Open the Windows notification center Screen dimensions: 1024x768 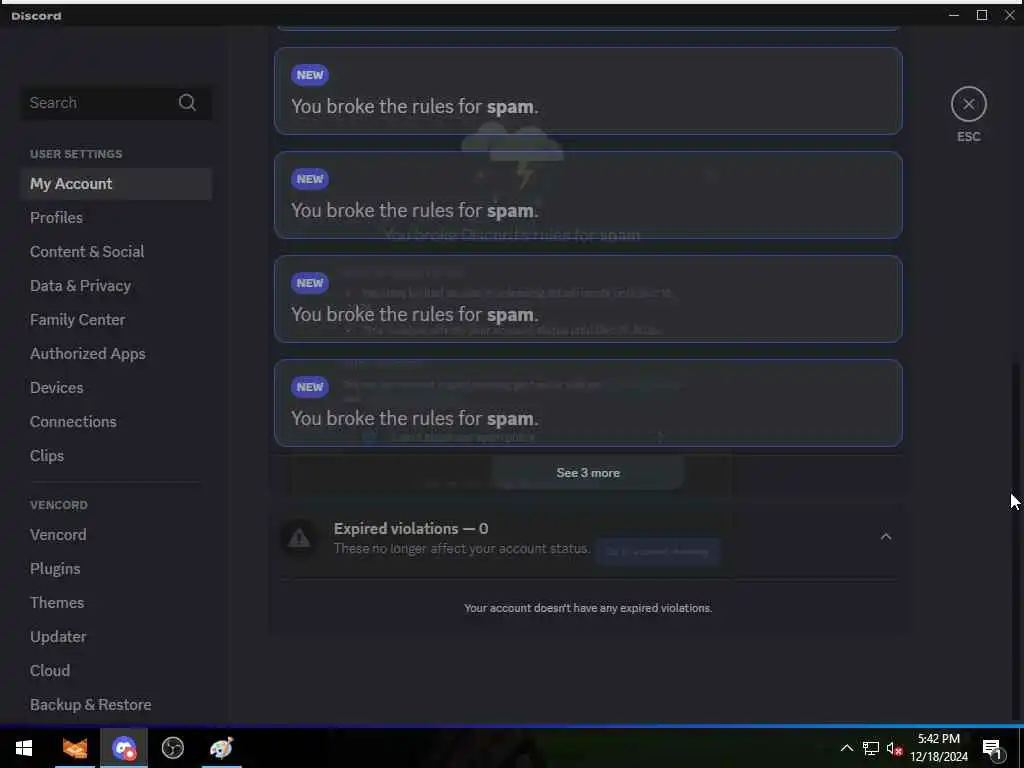point(992,748)
